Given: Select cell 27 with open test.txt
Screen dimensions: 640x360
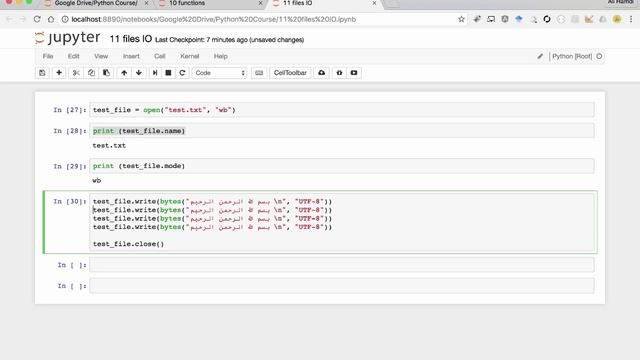Looking at the screenshot, I should [342, 110].
